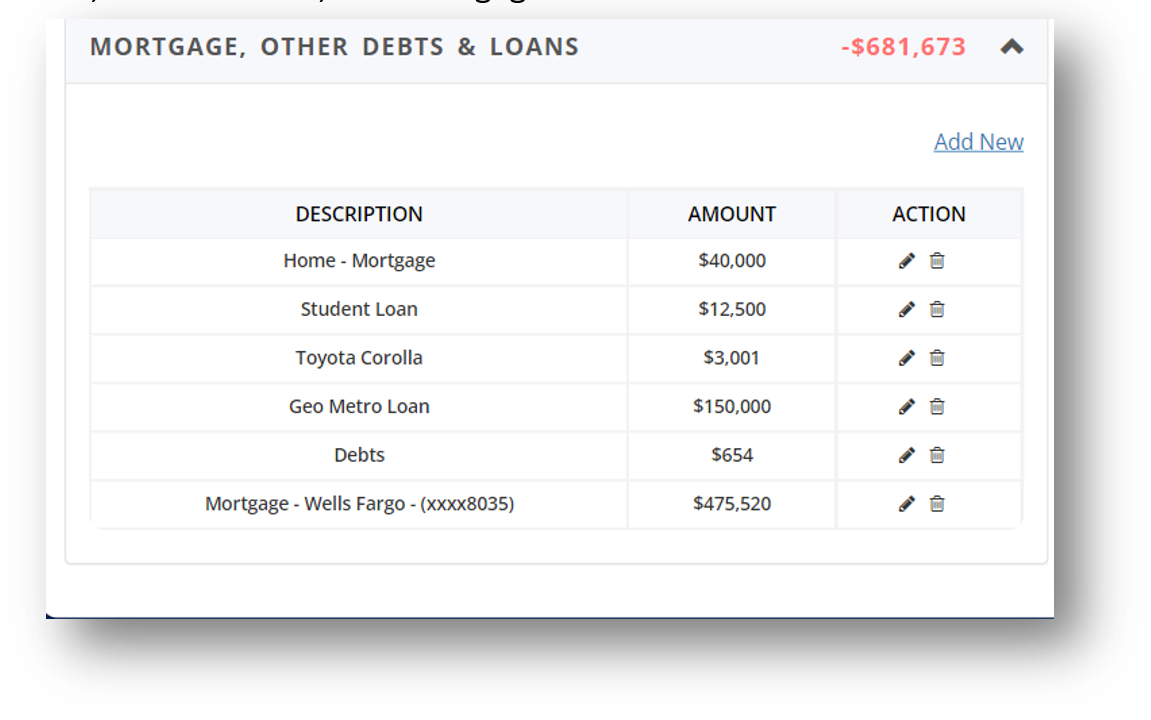Click the -$681,673 total amount

click(x=904, y=47)
